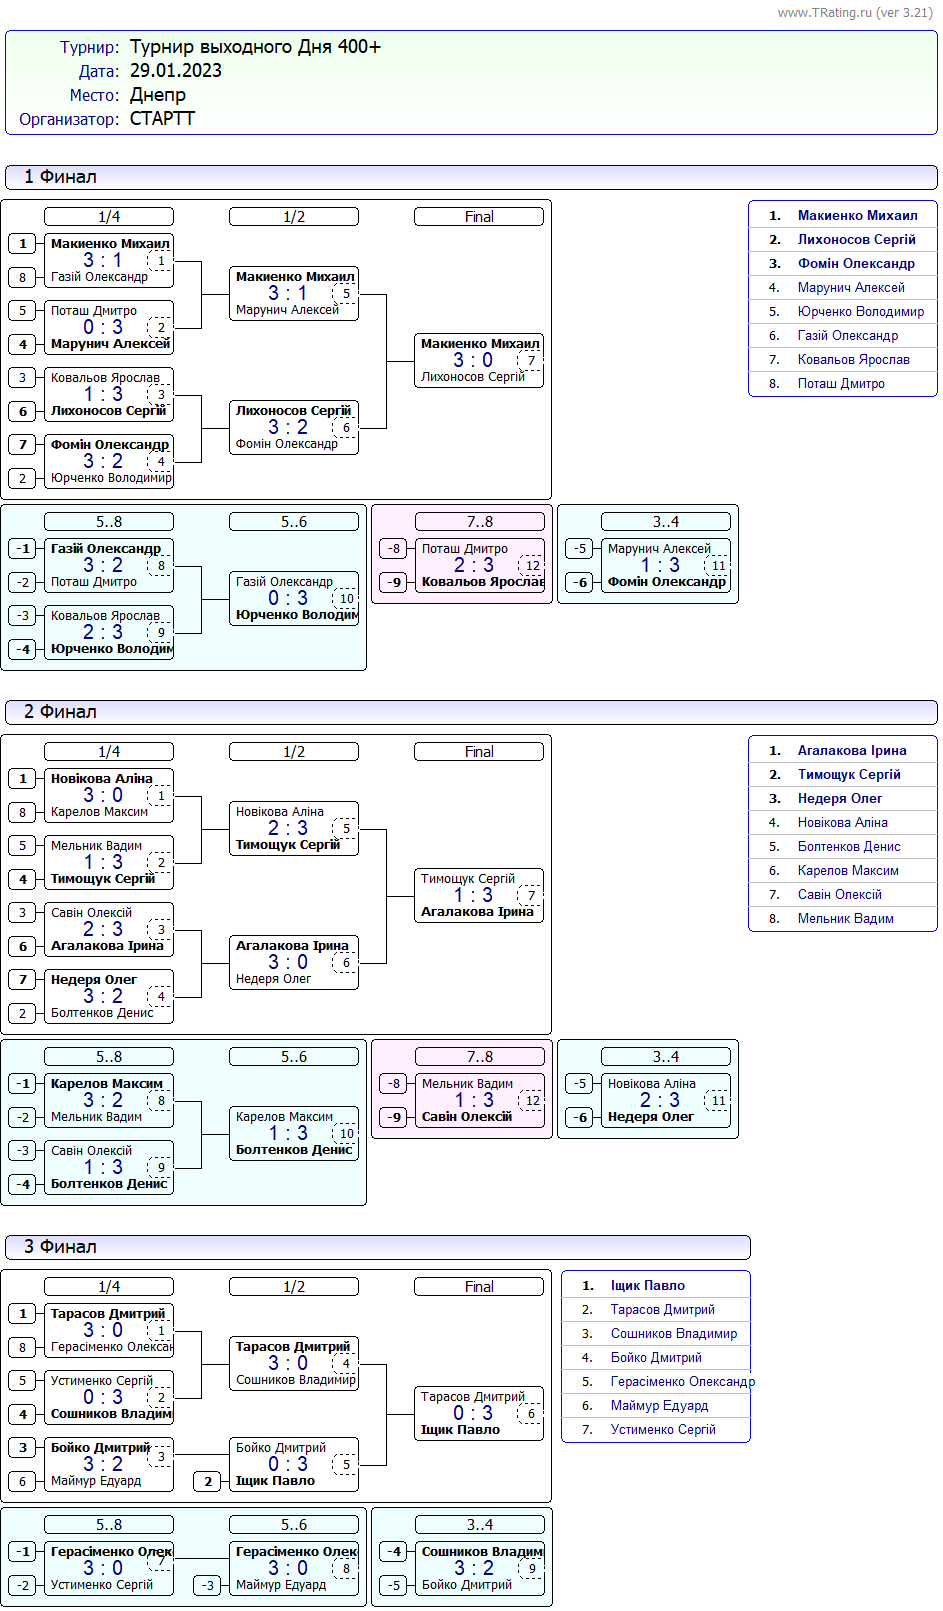This screenshot has height=1611, width=943.
Task: Open first-place Іщик Павло in standings list
Action: pos(648,1286)
